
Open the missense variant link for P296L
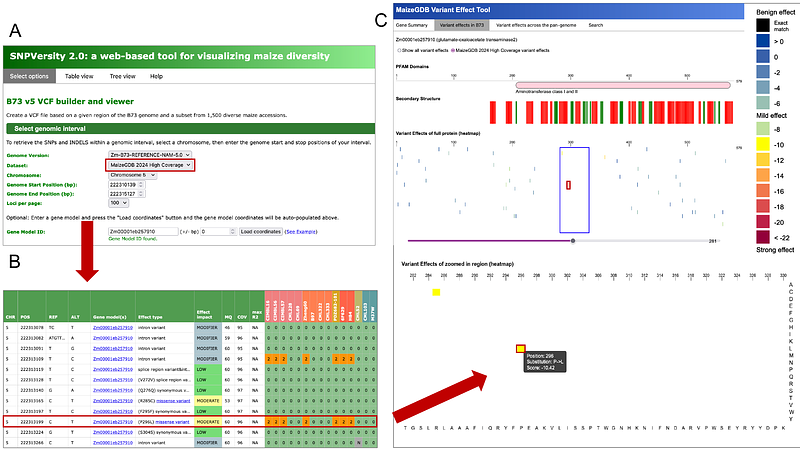point(172,422)
